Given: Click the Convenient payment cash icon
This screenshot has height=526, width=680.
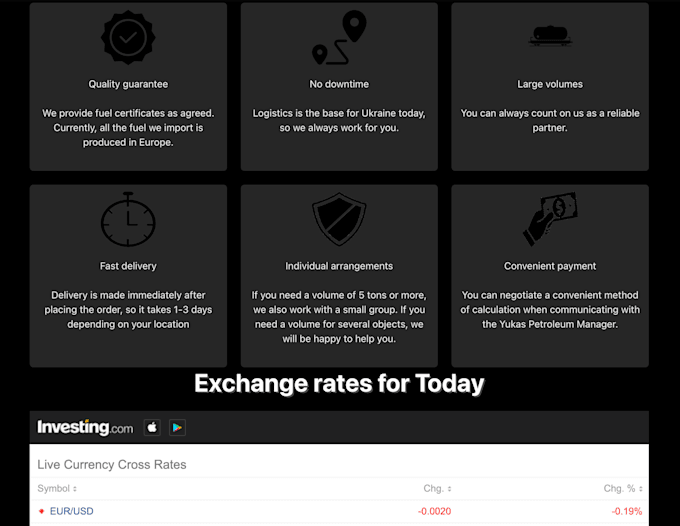Looking at the screenshot, I should pos(550,219).
